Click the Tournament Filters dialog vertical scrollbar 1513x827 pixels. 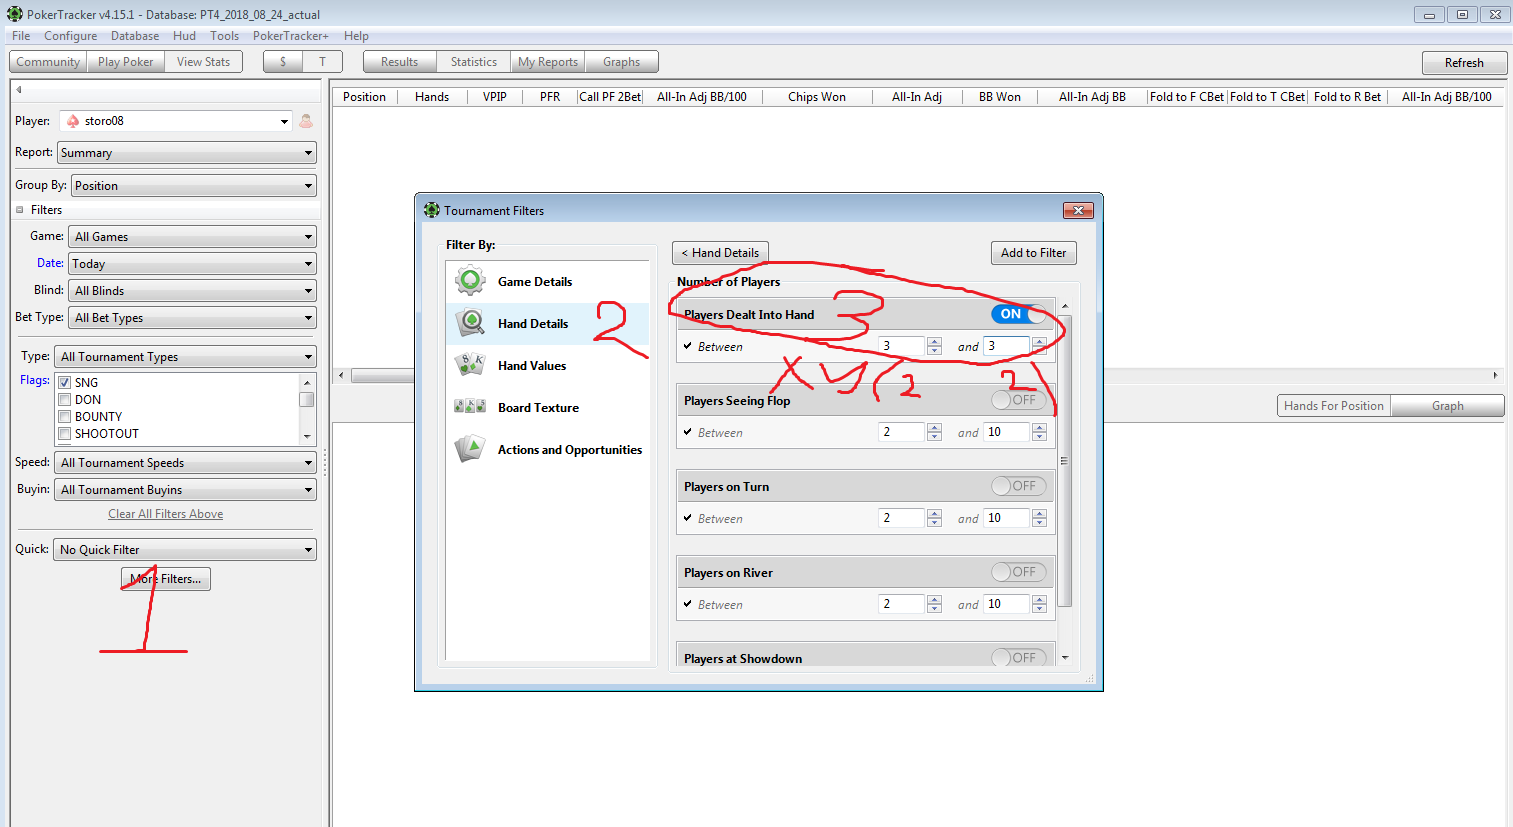pos(1064,460)
